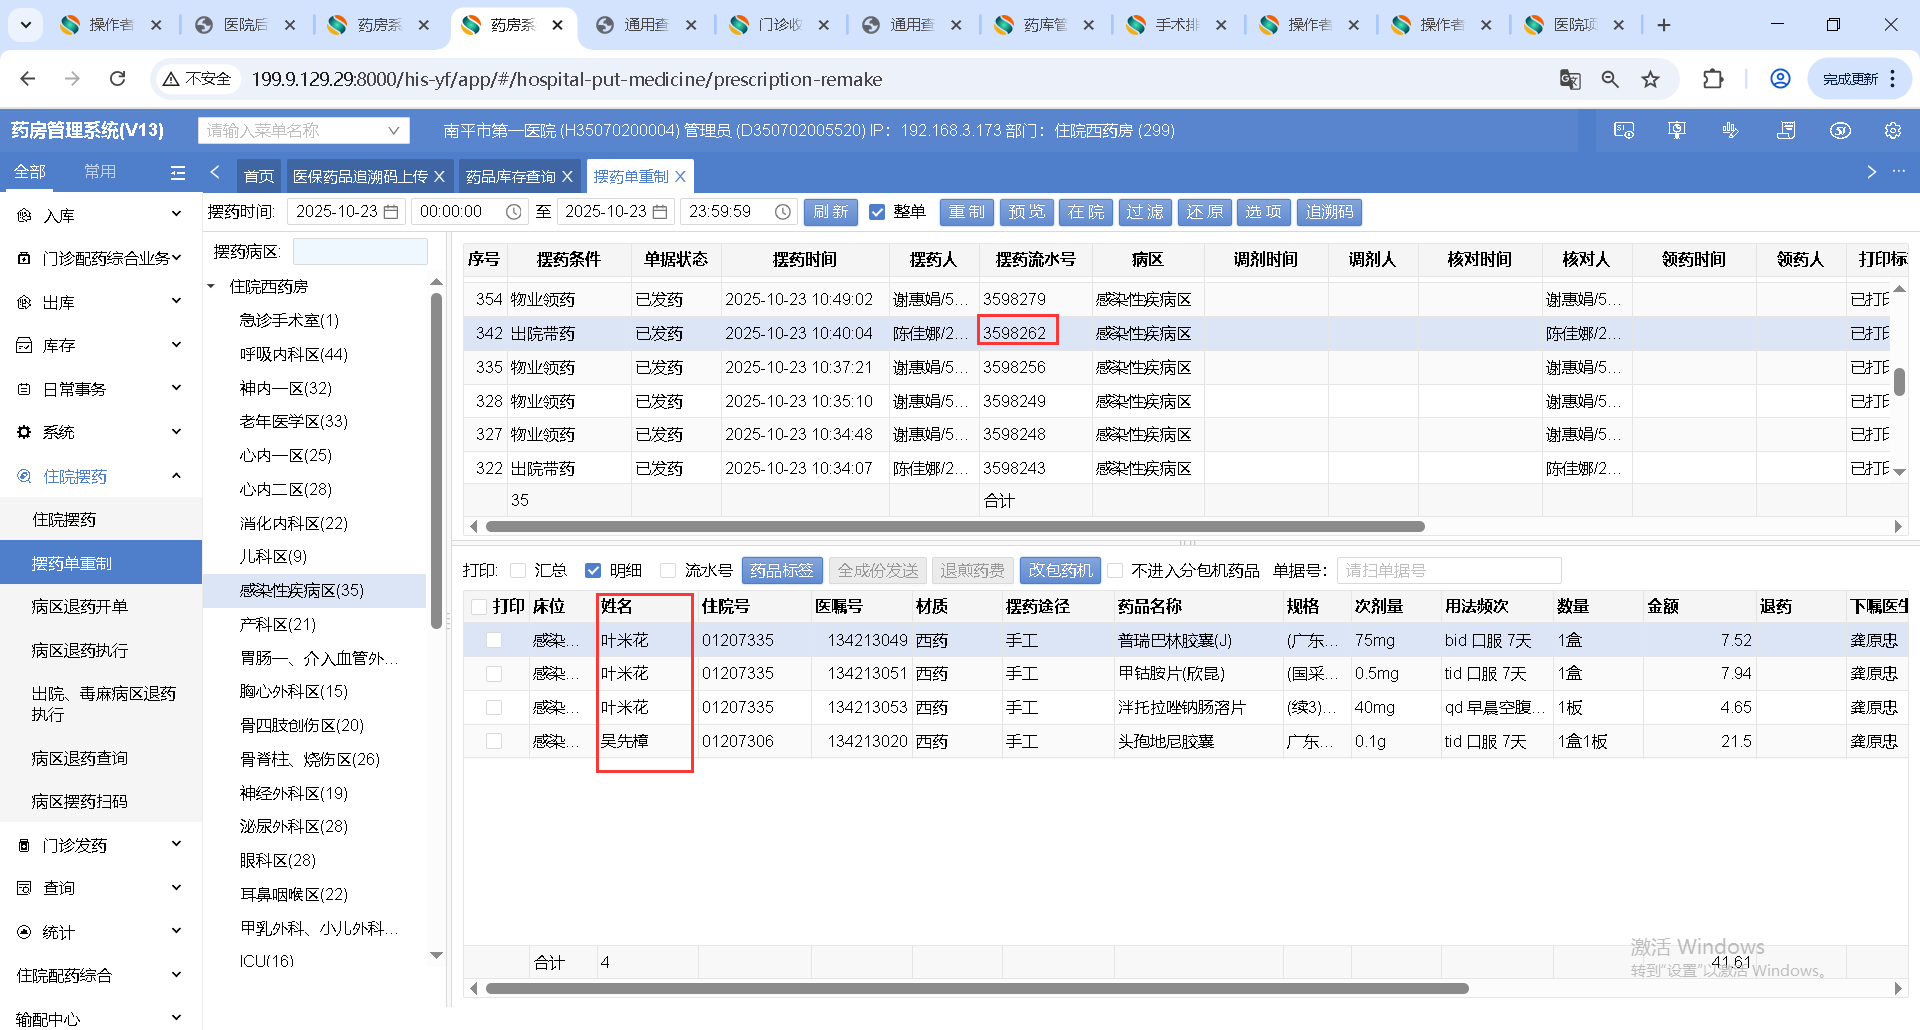Viewport: 1920px width, 1030px height.
Task: Open the end date calendar icon
Action: click(660, 212)
